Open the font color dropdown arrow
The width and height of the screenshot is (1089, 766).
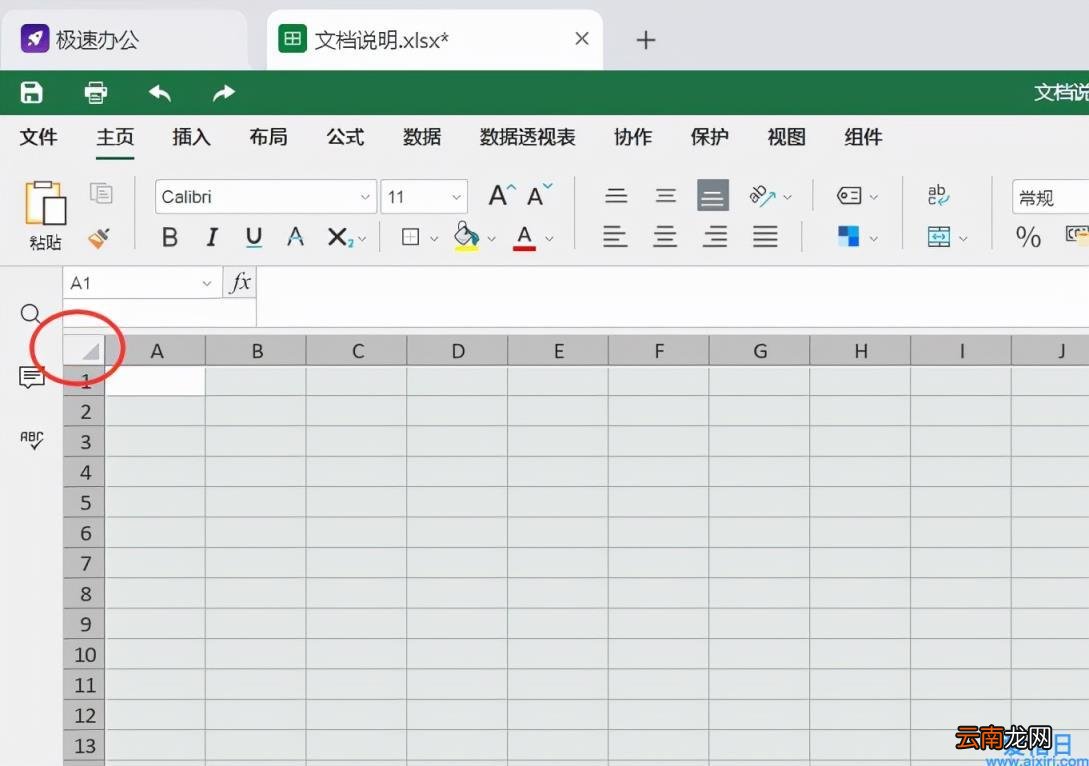(549, 239)
